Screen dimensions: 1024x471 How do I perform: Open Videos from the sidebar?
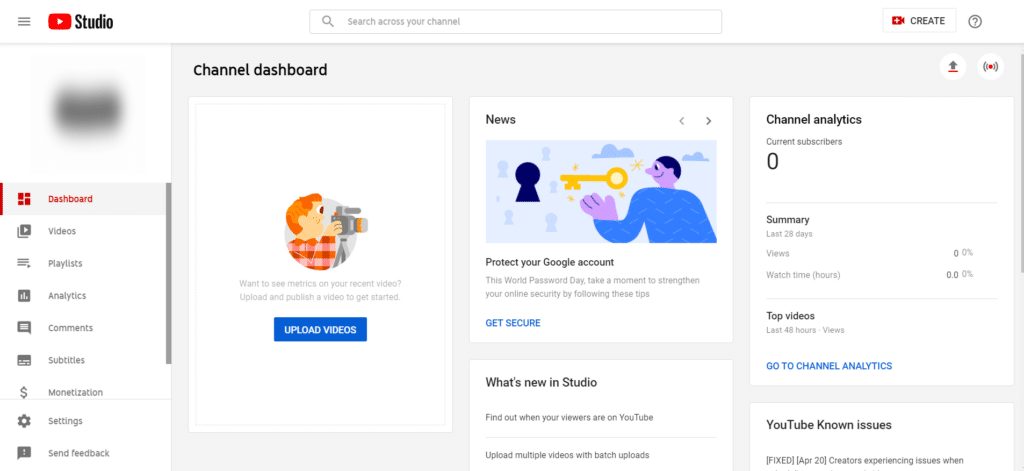pos(84,231)
